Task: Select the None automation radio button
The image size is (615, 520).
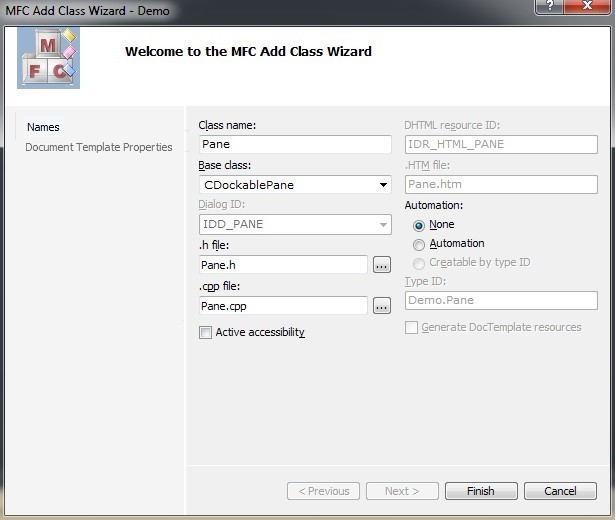Action: (418, 225)
